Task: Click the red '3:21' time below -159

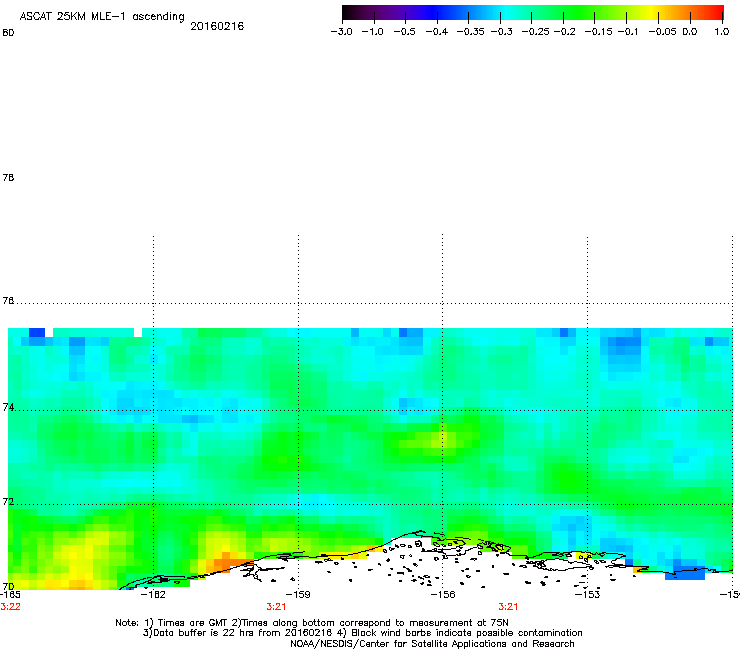Action: tap(276, 607)
